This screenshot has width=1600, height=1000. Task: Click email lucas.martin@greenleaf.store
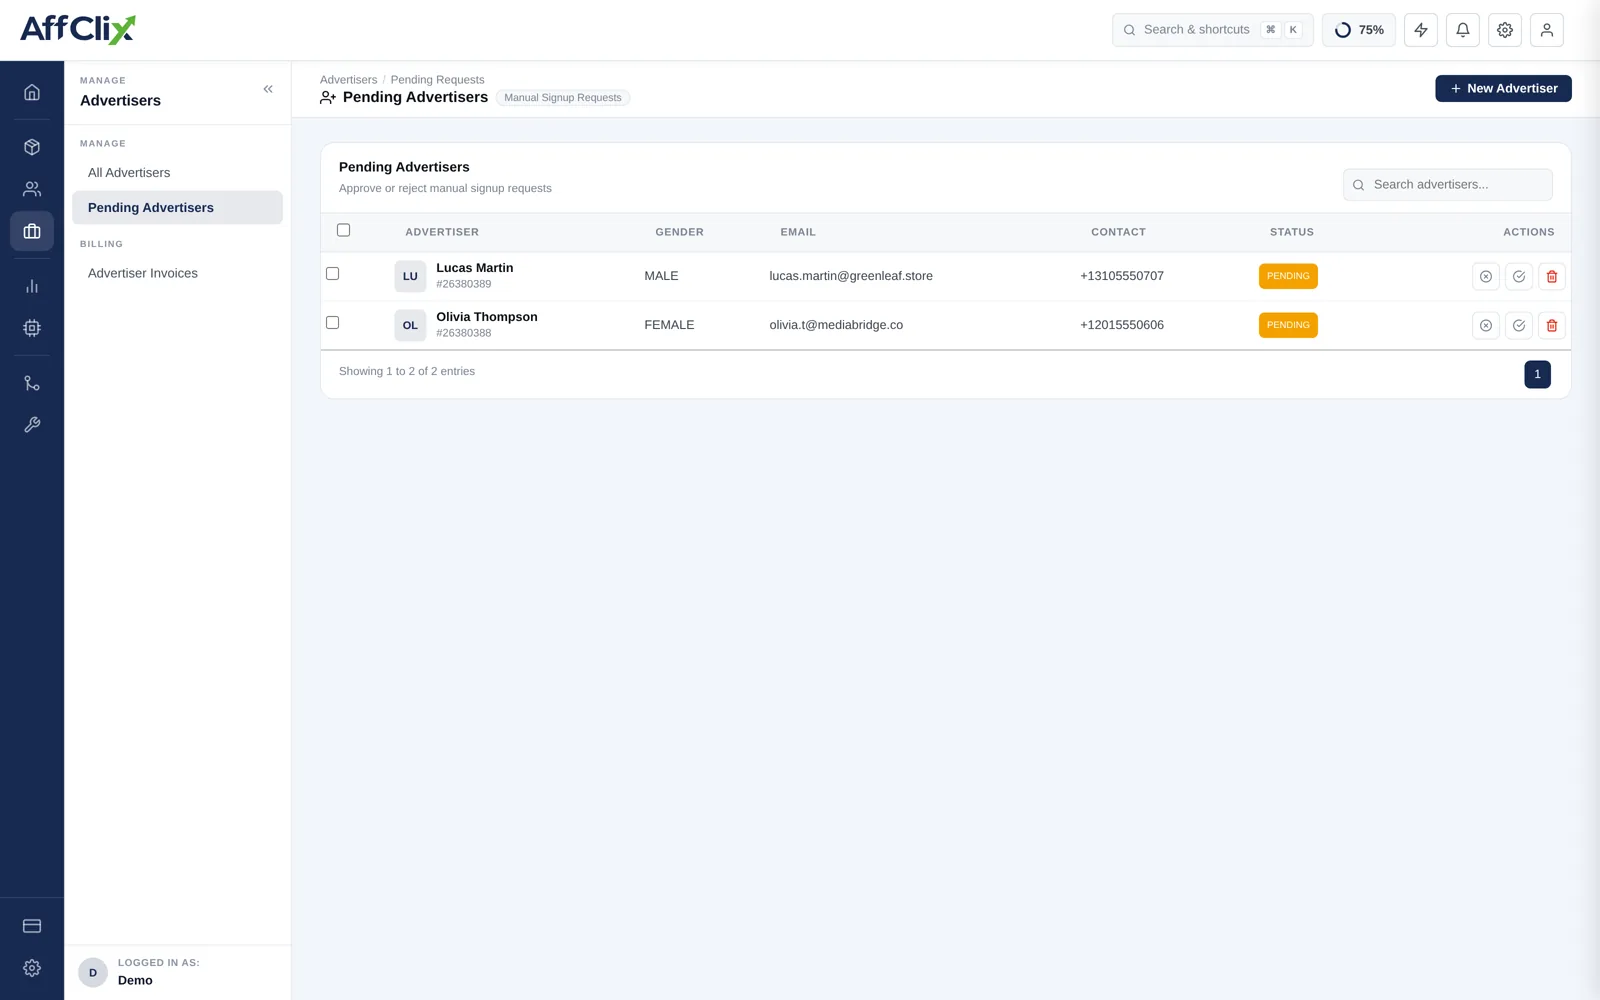click(x=851, y=276)
